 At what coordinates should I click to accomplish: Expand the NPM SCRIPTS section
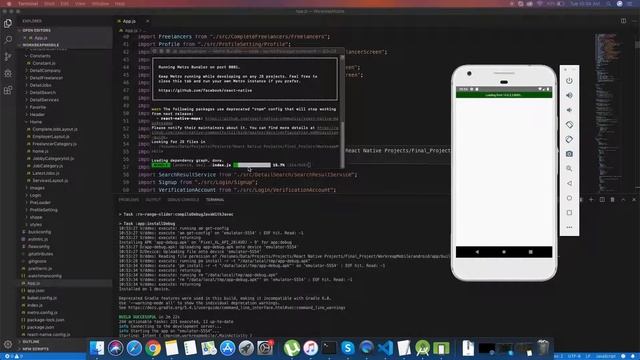coord(35,349)
